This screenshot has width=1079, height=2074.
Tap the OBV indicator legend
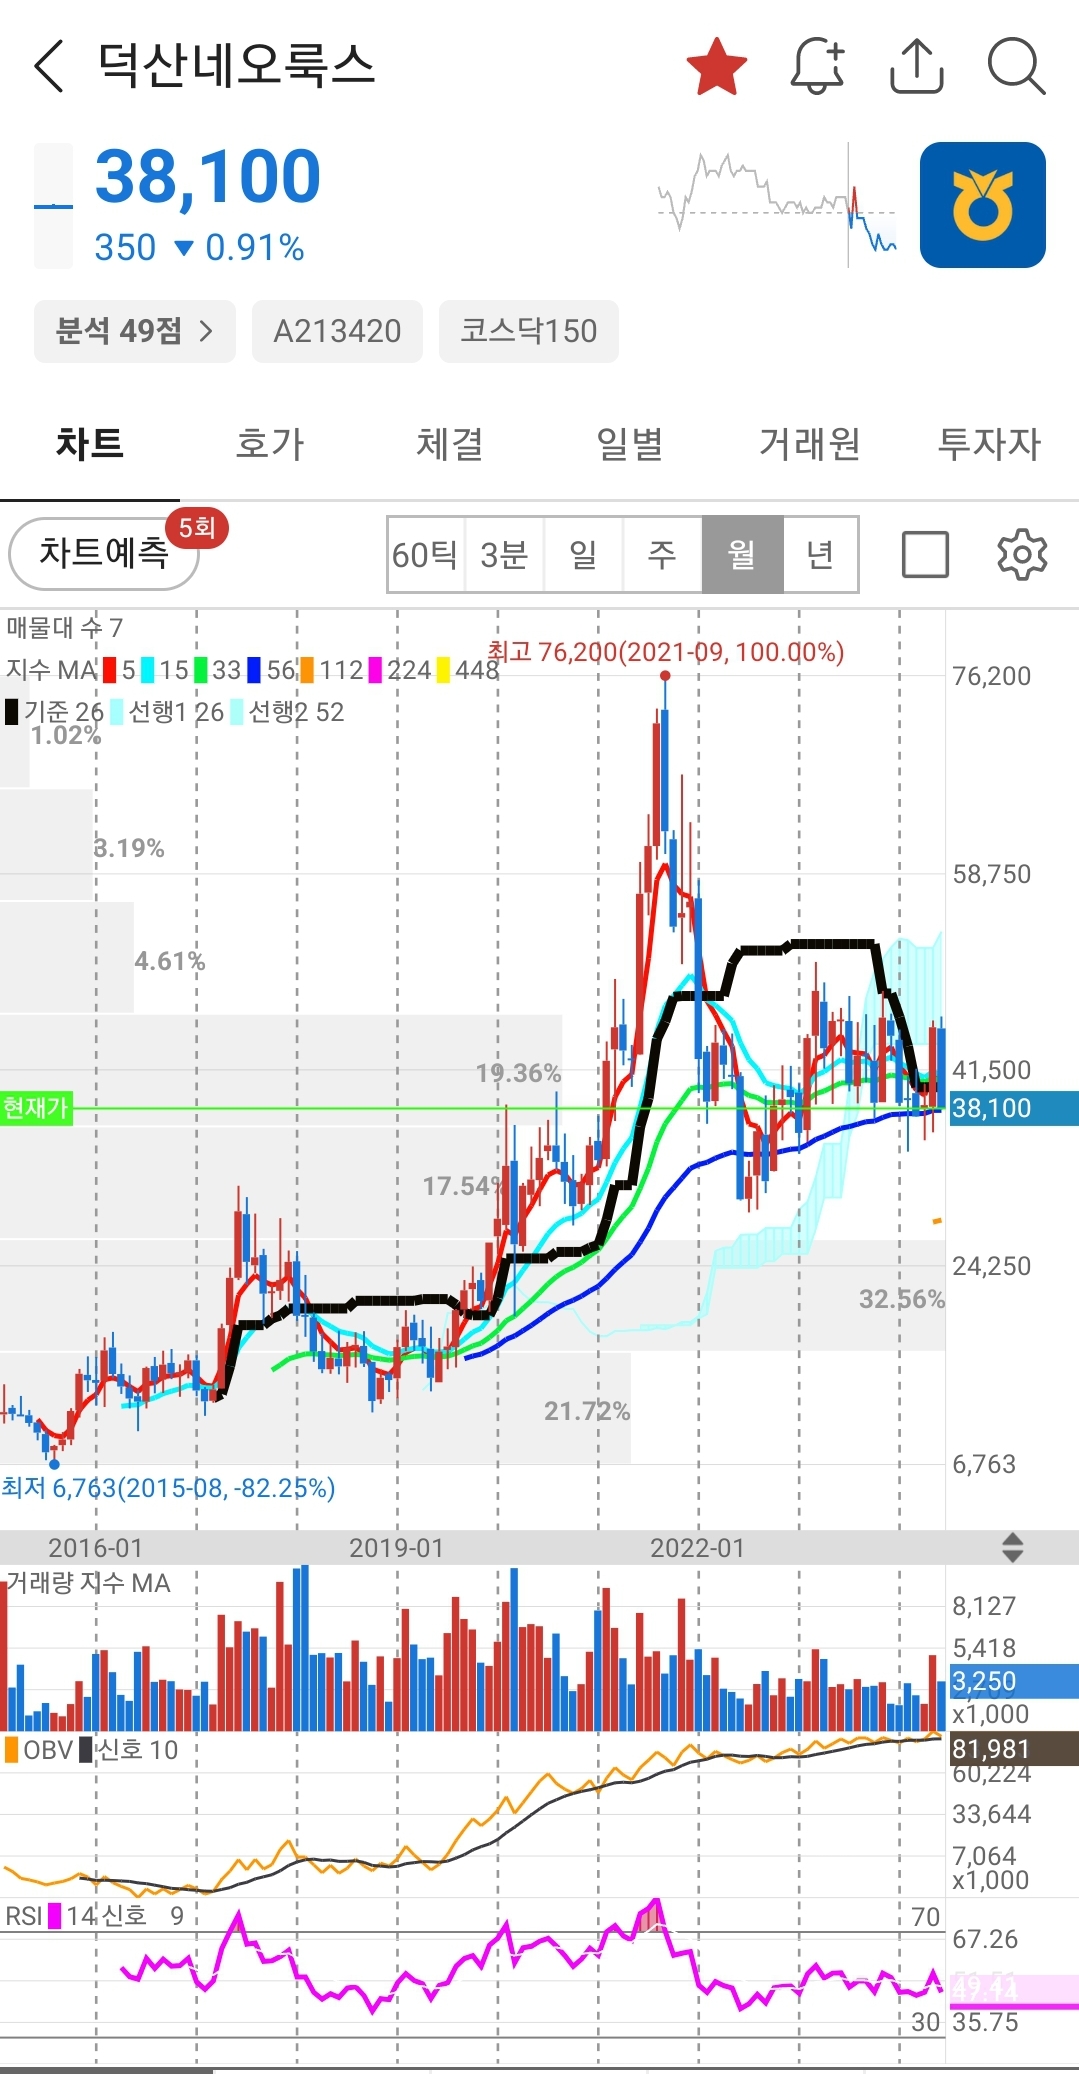click(x=39, y=1750)
